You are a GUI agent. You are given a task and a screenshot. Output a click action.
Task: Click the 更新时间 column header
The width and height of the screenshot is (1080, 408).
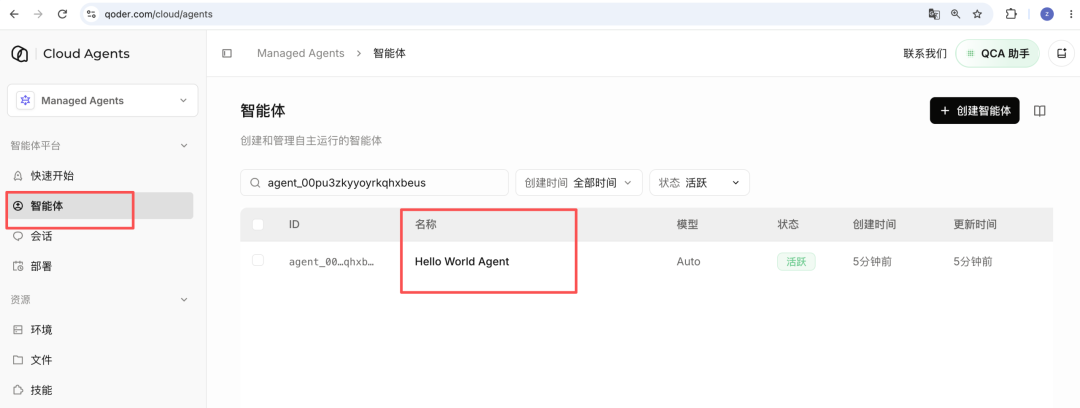point(975,224)
